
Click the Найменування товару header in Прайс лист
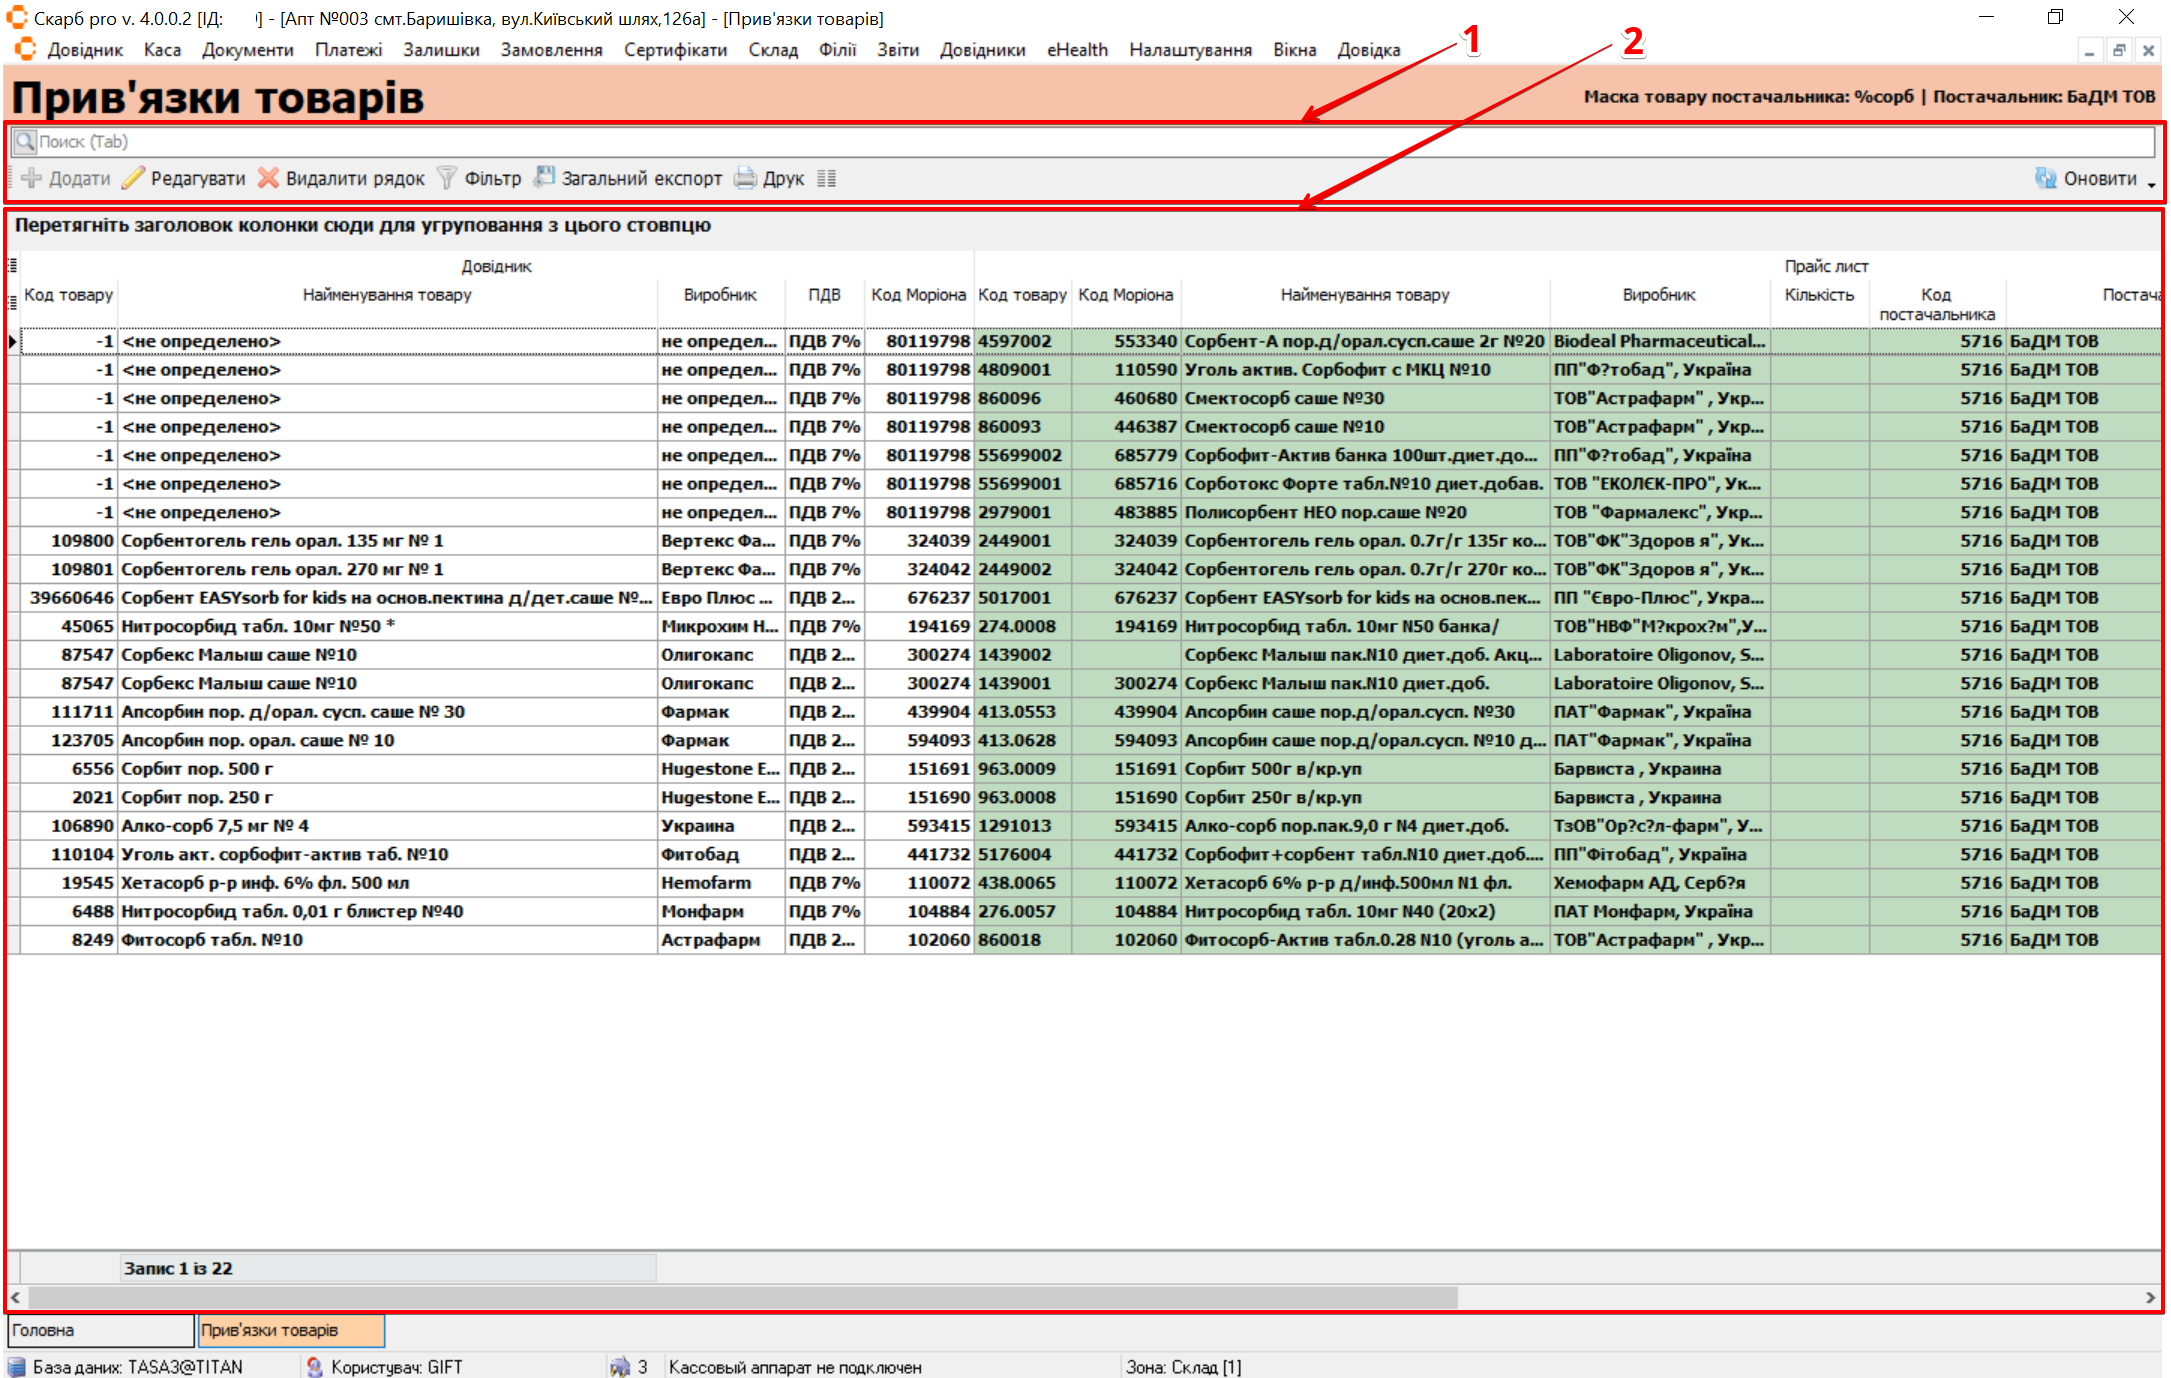[x=1364, y=295]
